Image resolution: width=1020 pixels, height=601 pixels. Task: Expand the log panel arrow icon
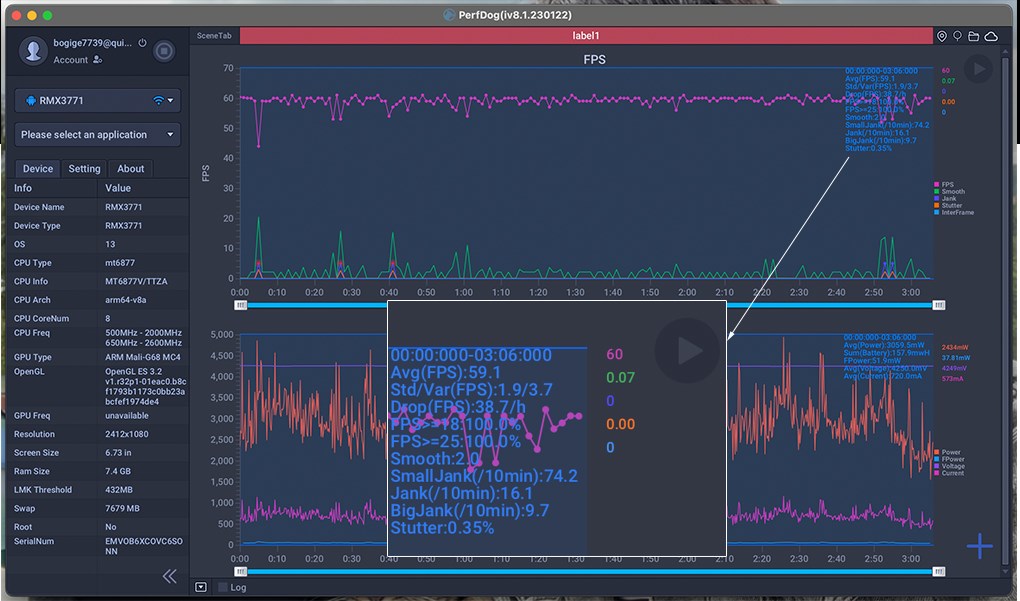201,587
